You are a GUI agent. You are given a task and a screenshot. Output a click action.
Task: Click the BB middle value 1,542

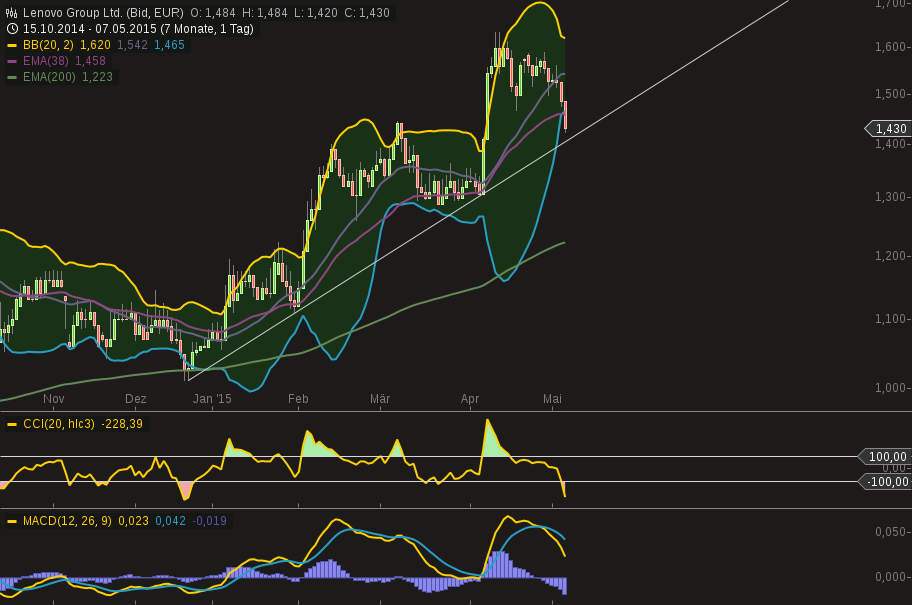coord(132,45)
